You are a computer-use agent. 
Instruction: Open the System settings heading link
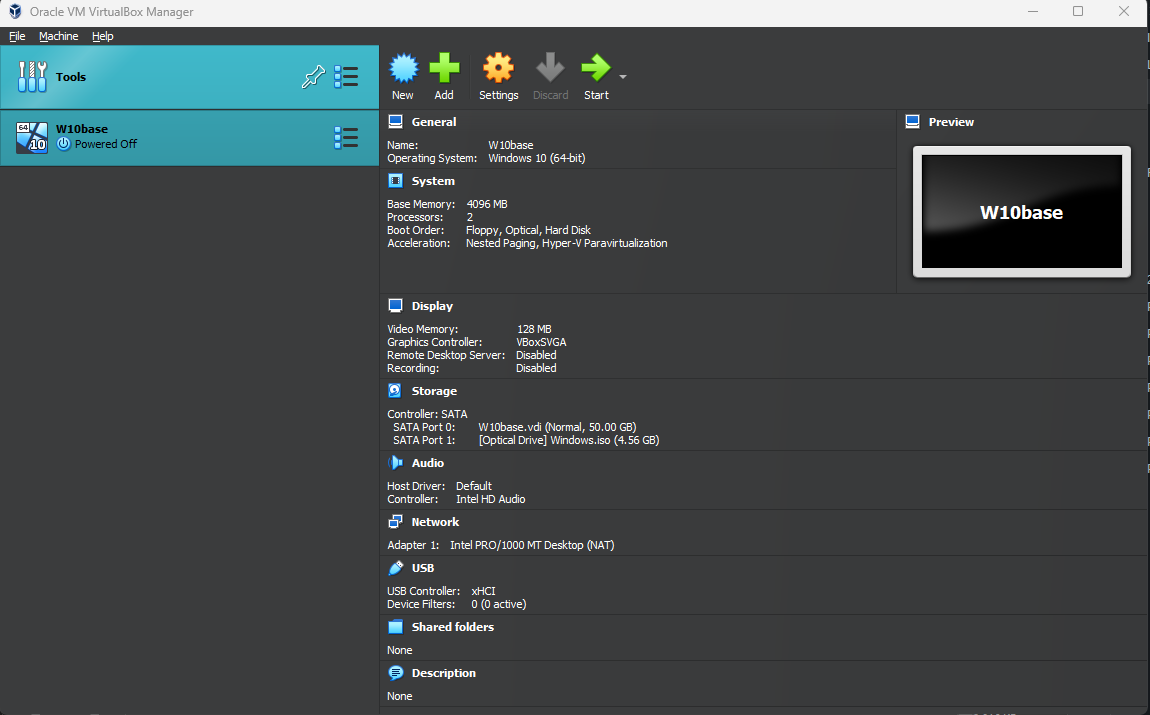coord(433,180)
